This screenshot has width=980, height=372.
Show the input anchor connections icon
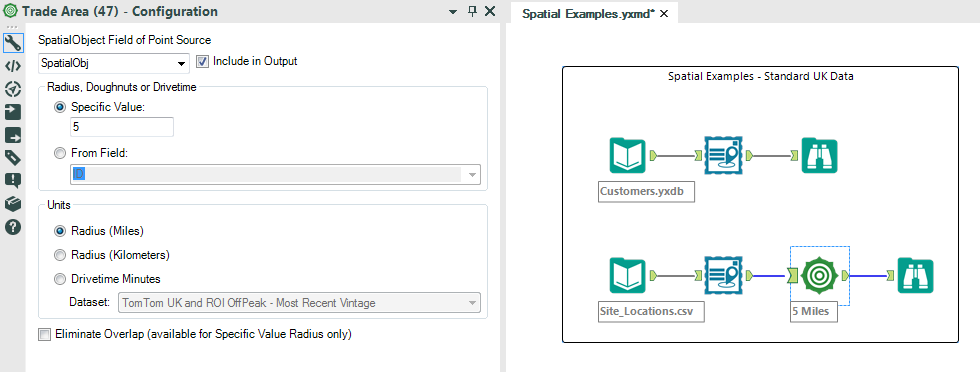(x=12, y=112)
